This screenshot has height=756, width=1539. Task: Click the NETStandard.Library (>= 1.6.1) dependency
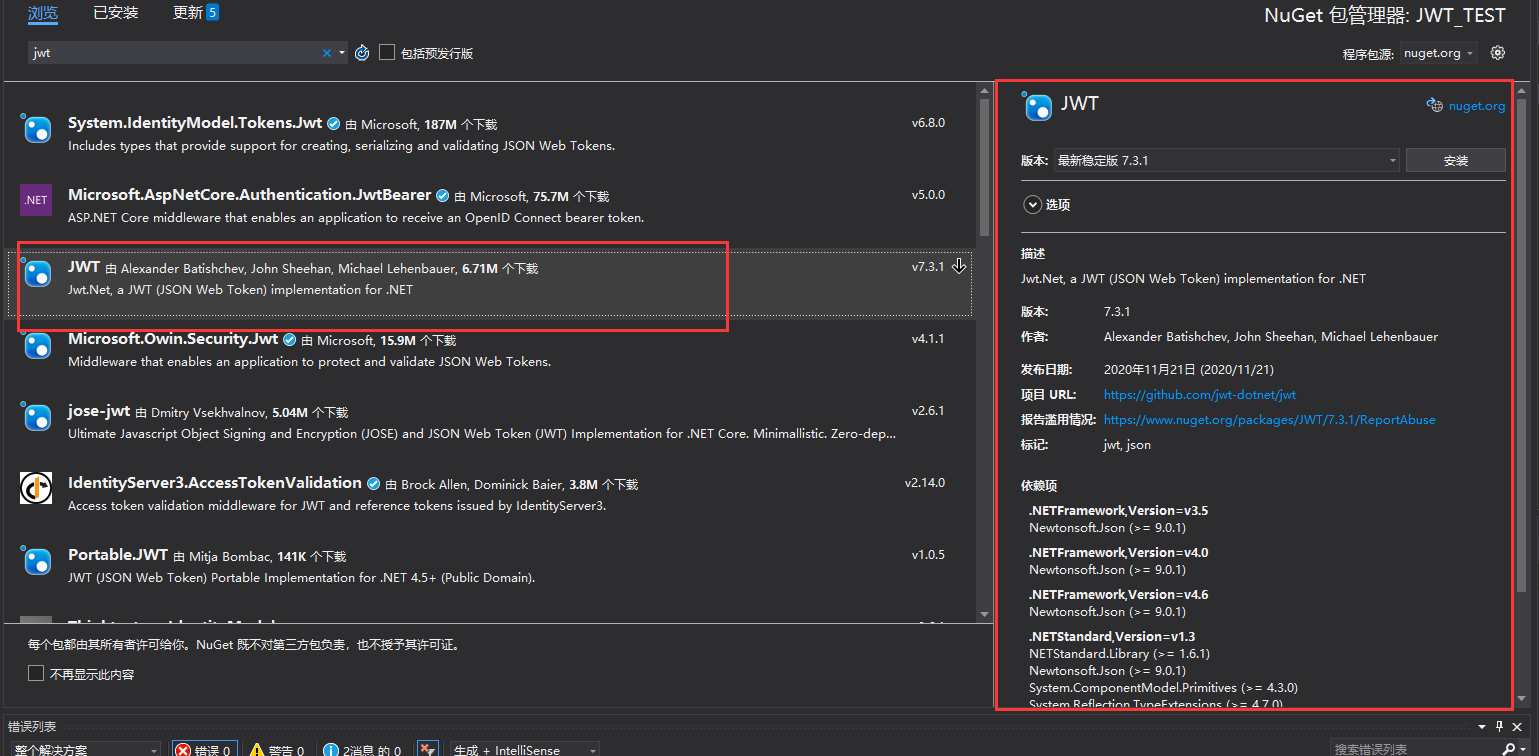[x=1120, y=654]
